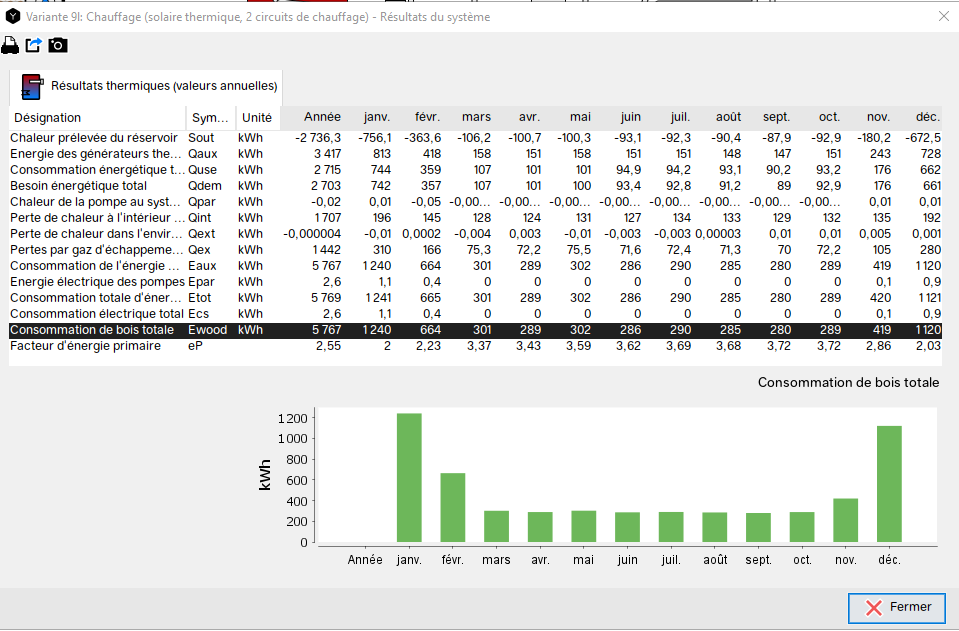Click the mars column header
This screenshot has height=631, width=959.
tap(468, 117)
